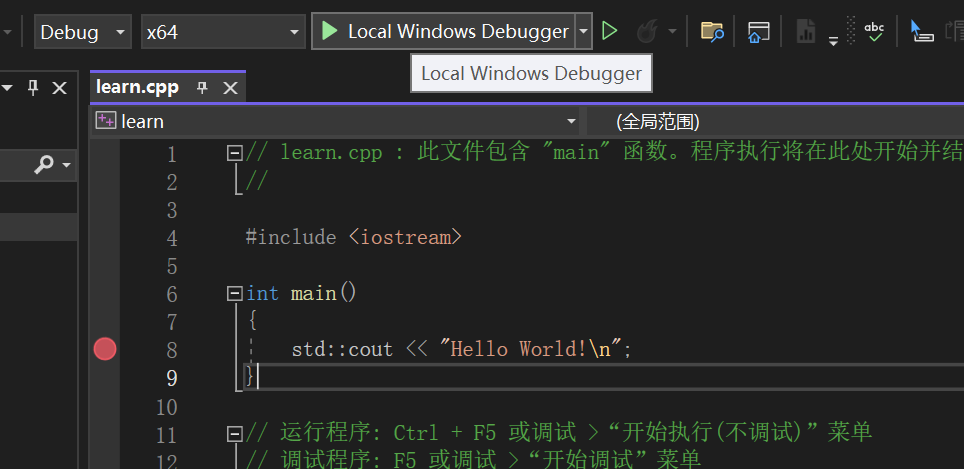Viewport: 964px width, 469px height.
Task: Click the cursor selection toolbar icon
Action: click(922, 31)
